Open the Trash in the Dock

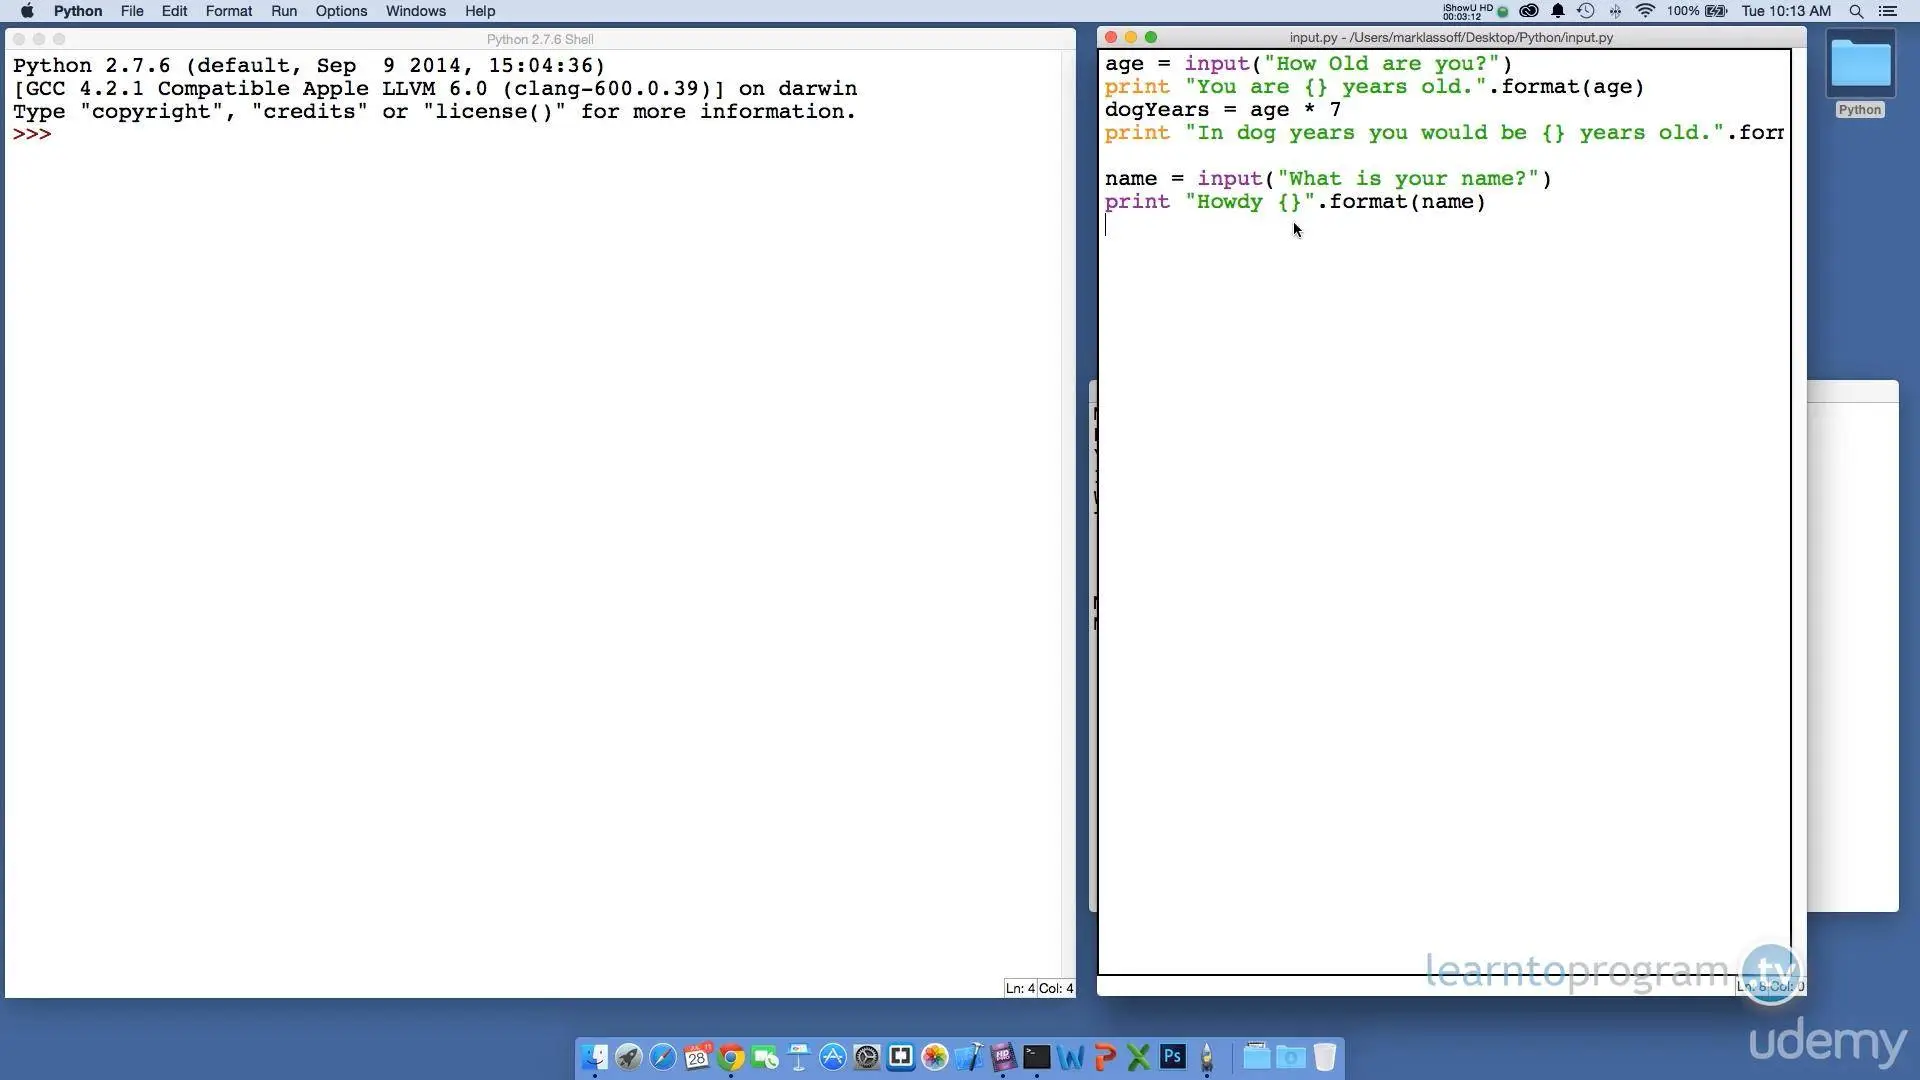1325,1057
